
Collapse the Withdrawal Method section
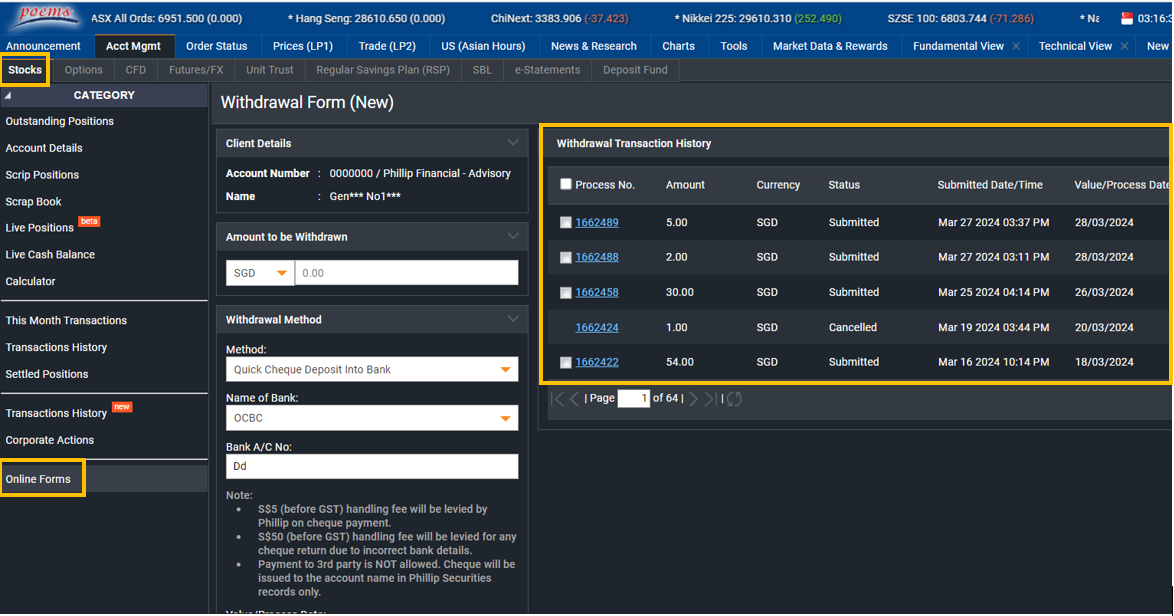point(513,319)
